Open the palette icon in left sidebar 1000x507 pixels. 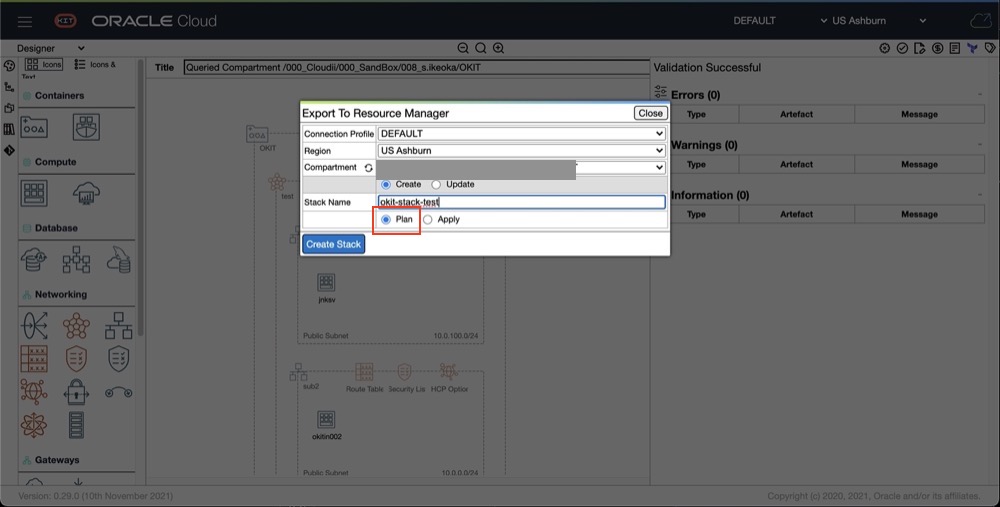pos(9,66)
